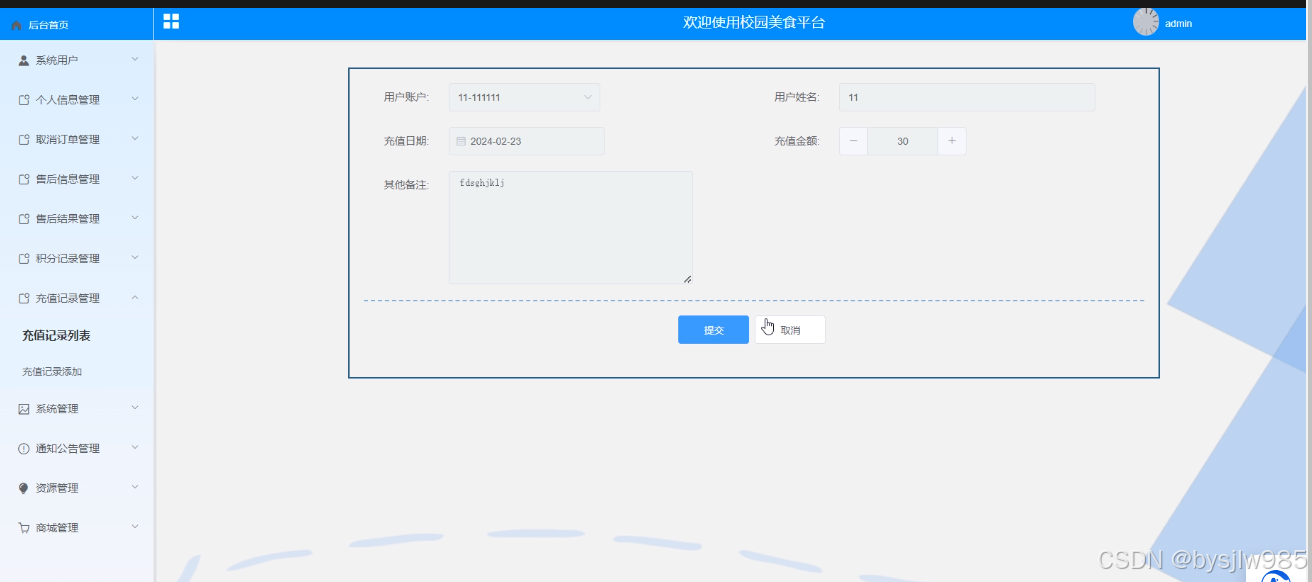Expand the 个人信息管理 chevron

135,99
